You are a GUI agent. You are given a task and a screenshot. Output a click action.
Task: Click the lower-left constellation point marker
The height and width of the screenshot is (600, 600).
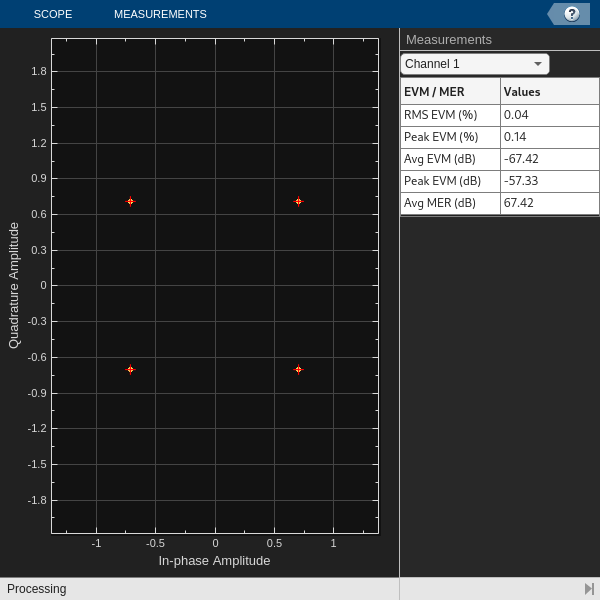coord(130,370)
